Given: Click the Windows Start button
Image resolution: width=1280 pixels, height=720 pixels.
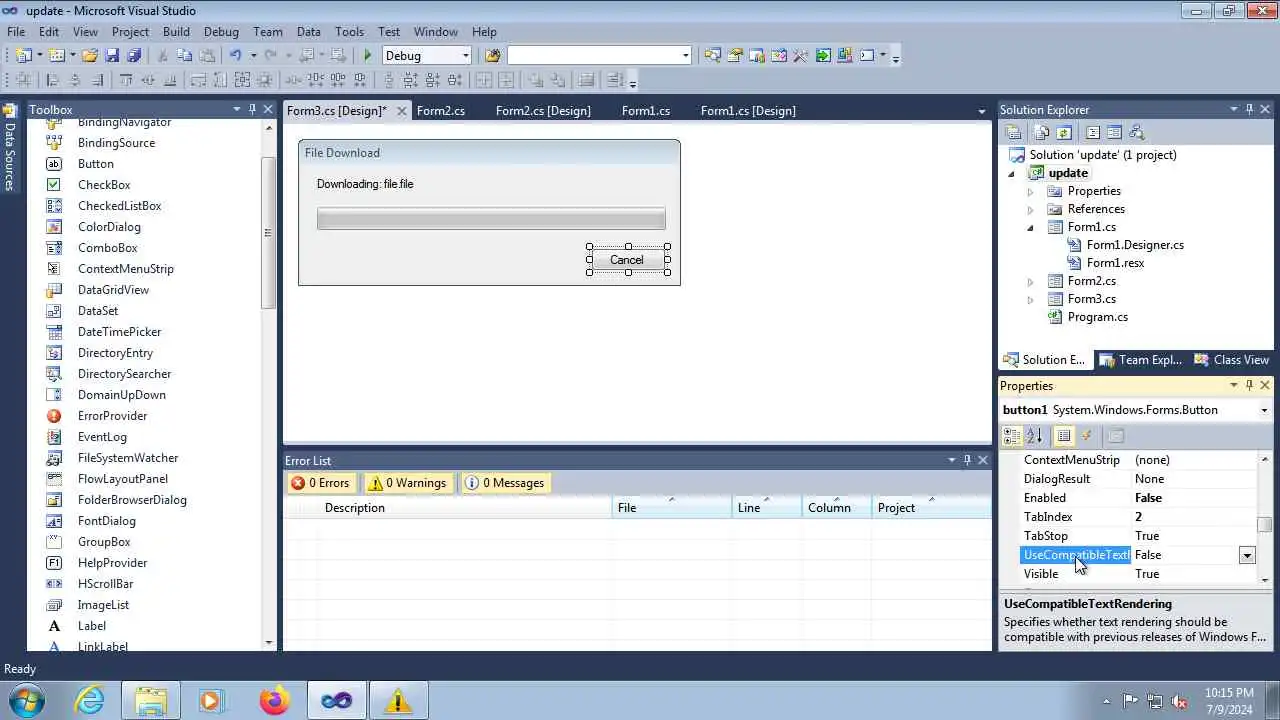Looking at the screenshot, I should pos(26,701).
